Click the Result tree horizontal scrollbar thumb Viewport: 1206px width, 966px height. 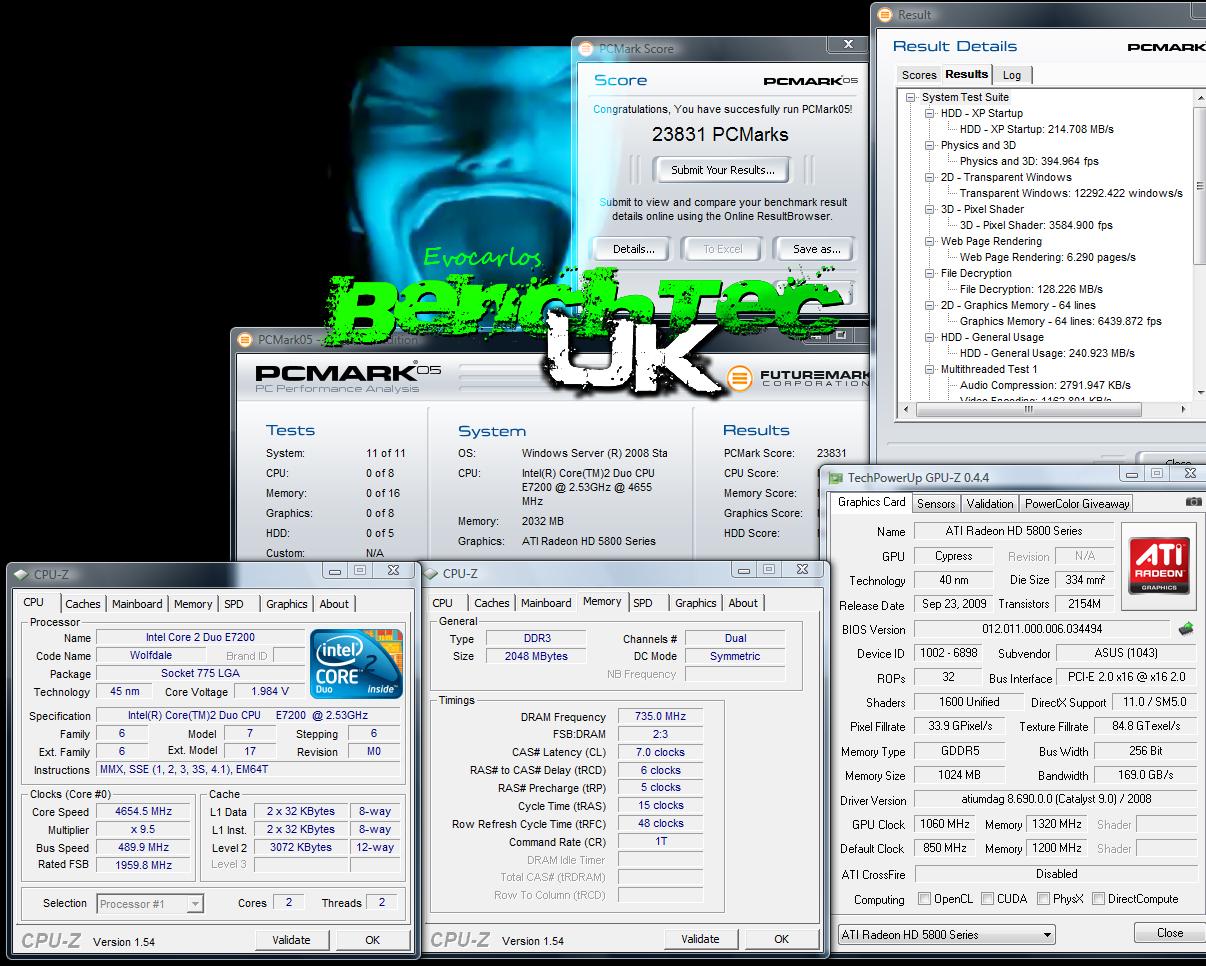pyautogui.click(x=1029, y=410)
